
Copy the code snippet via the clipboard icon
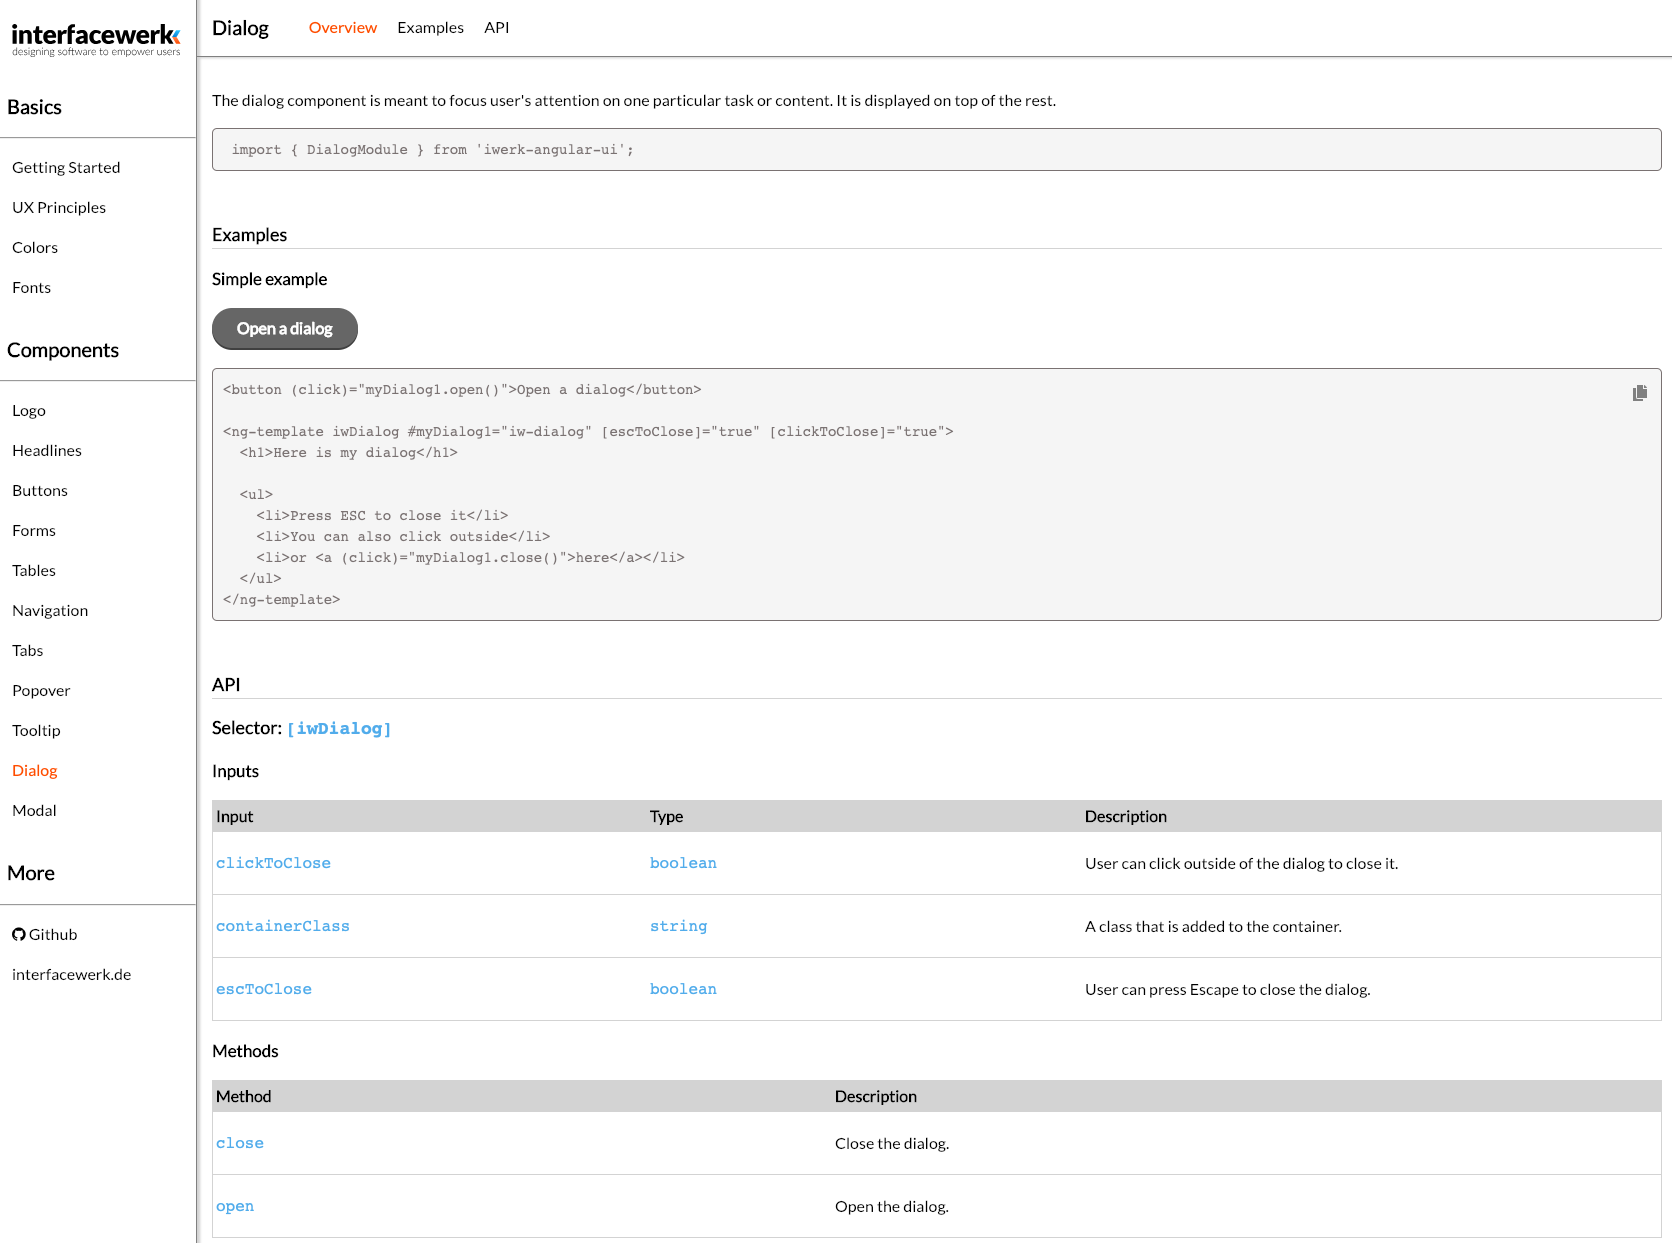[1640, 393]
